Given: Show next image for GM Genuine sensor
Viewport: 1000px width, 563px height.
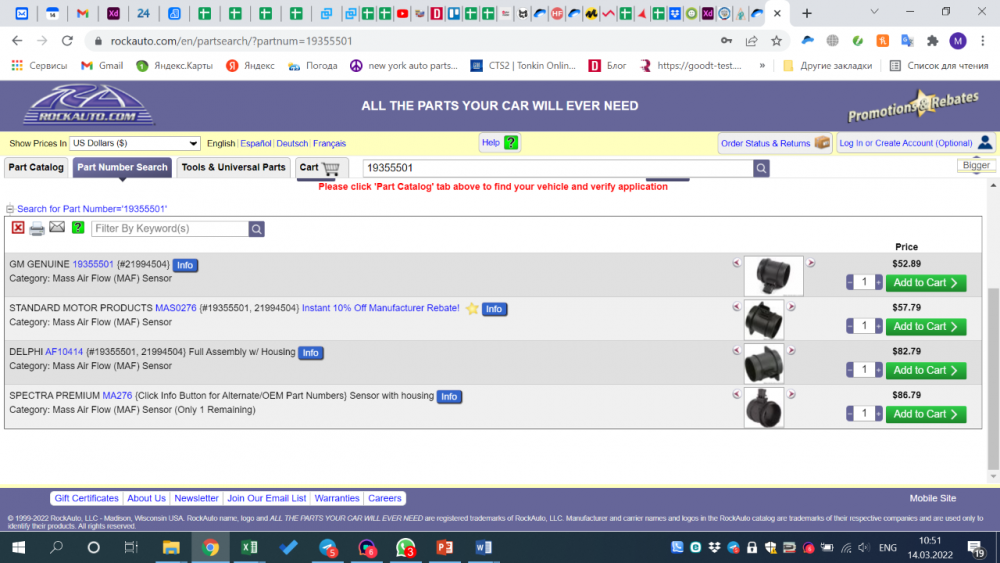Looking at the screenshot, I should [811, 263].
